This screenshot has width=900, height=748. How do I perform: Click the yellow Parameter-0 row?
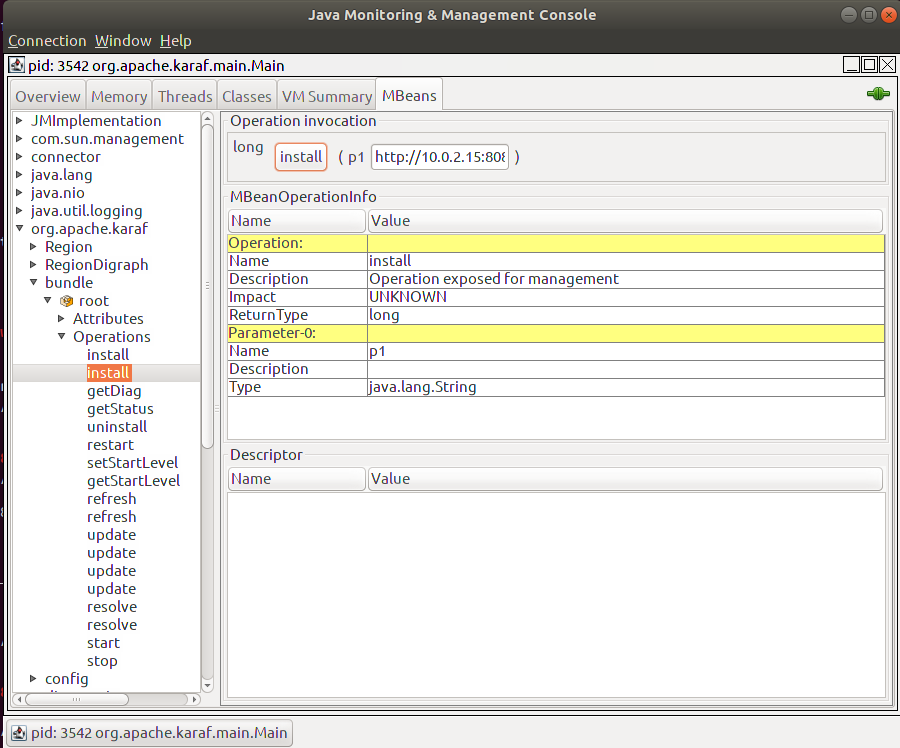(556, 333)
